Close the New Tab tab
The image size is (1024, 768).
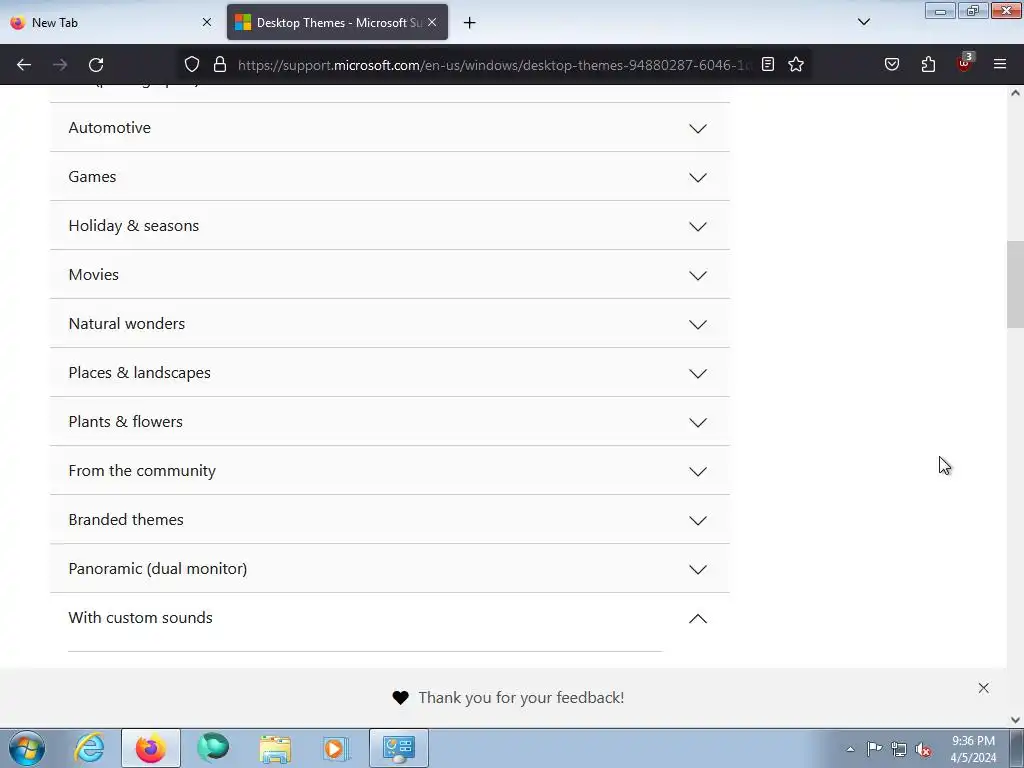pos(206,22)
